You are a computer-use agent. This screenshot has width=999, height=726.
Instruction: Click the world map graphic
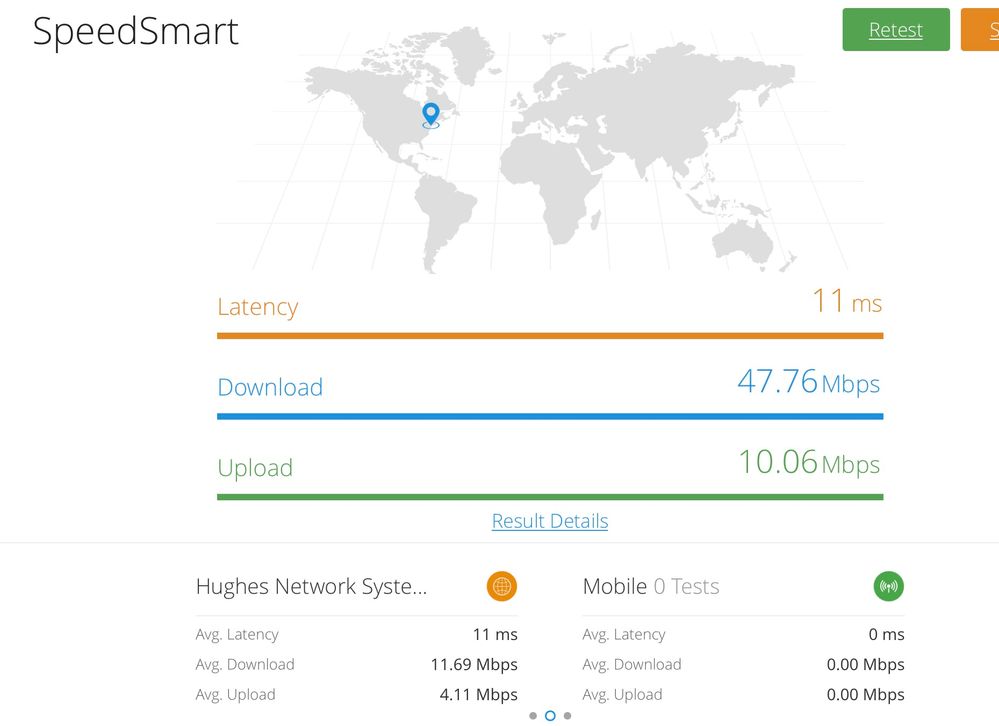point(600,150)
